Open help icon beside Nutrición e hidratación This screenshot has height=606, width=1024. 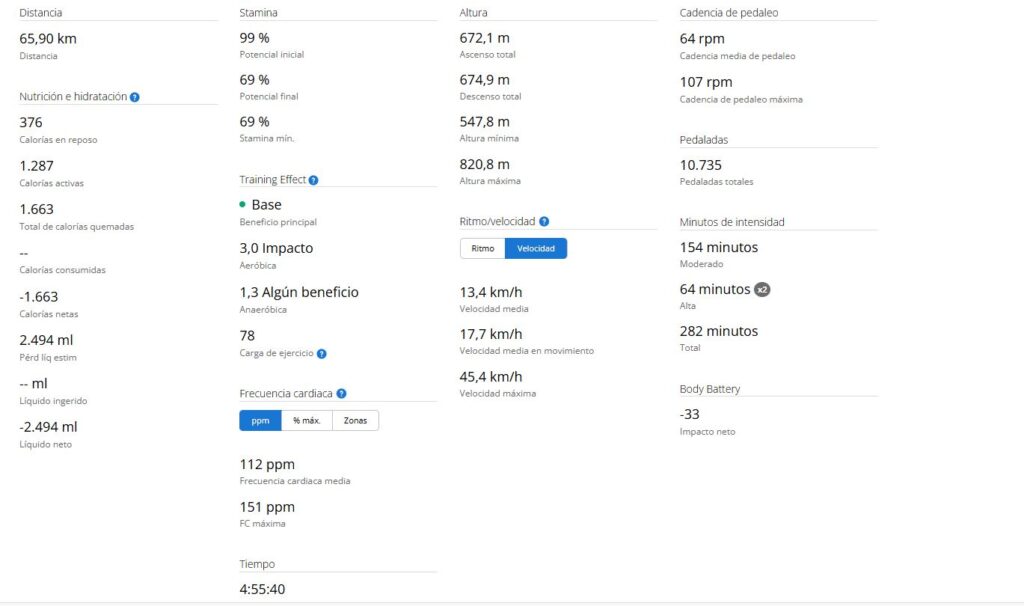coord(135,97)
